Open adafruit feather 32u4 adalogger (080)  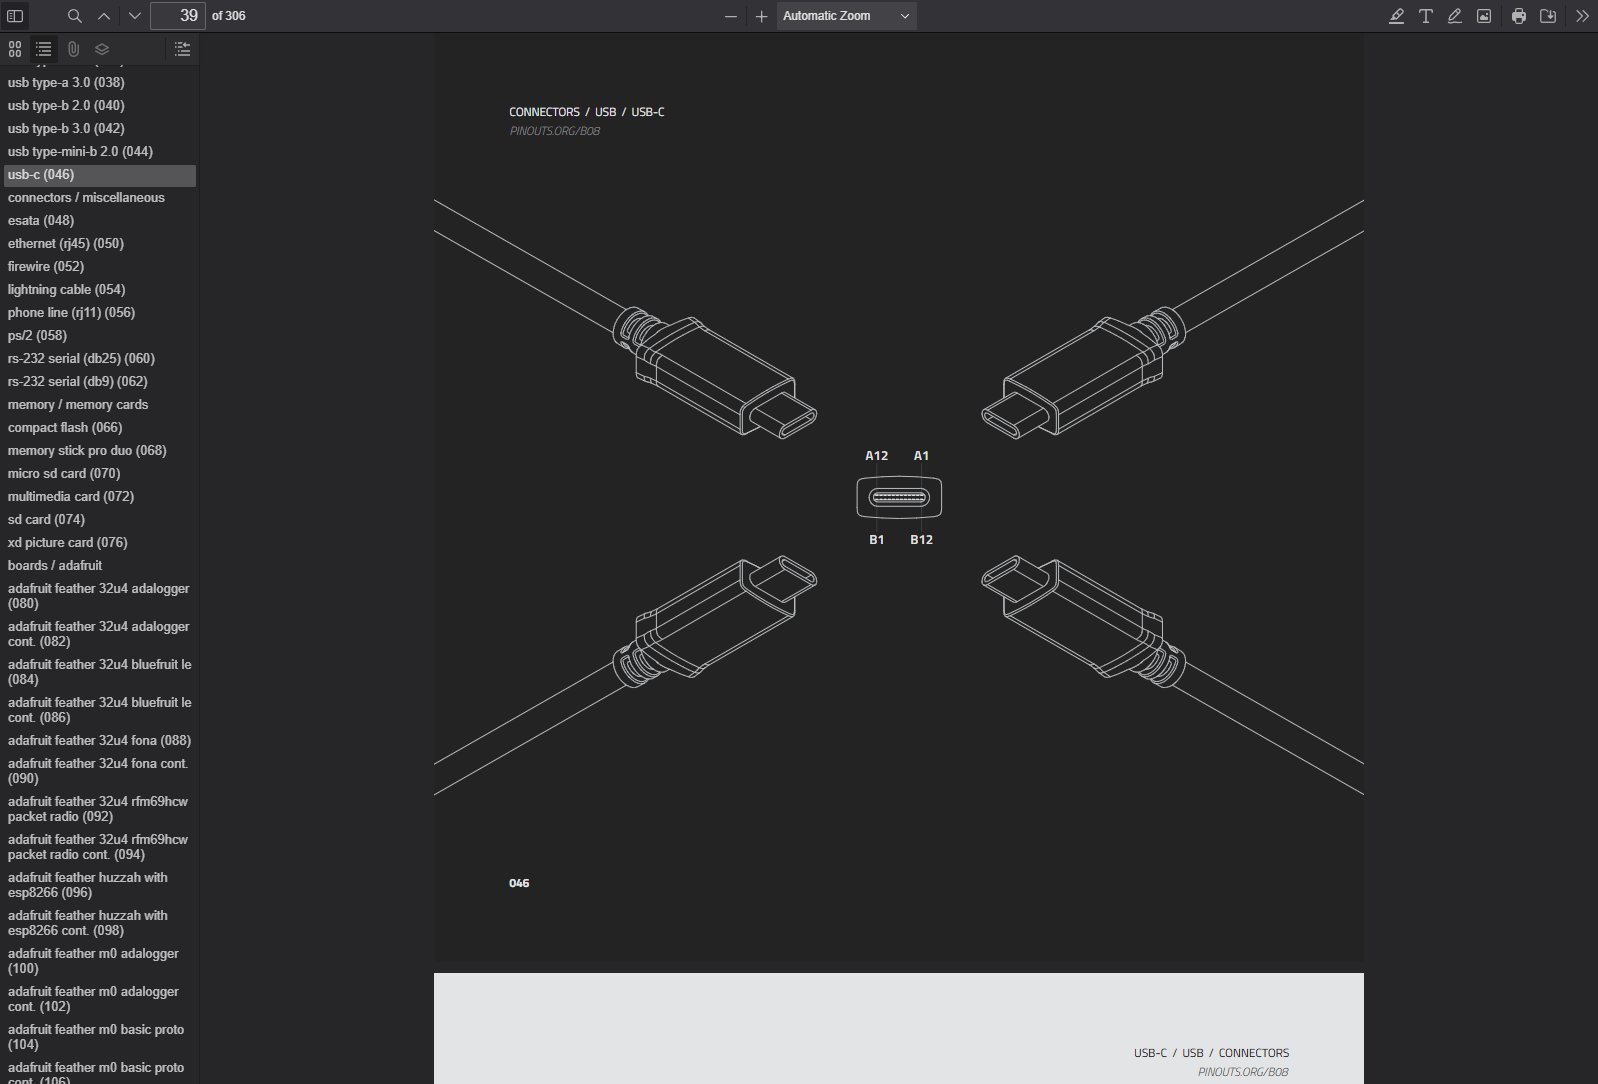pyautogui.click(x=99, y=596)
